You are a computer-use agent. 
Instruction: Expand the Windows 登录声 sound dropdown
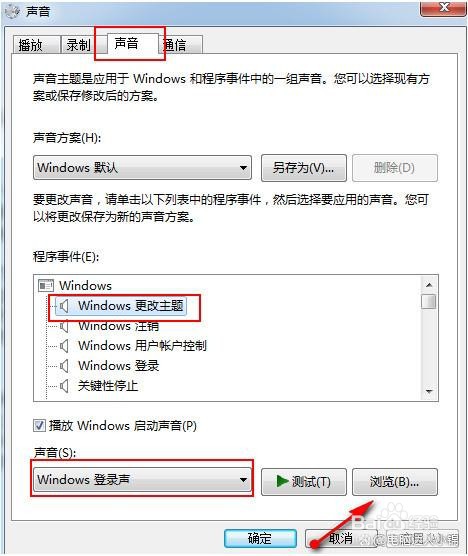coord(143,480)
